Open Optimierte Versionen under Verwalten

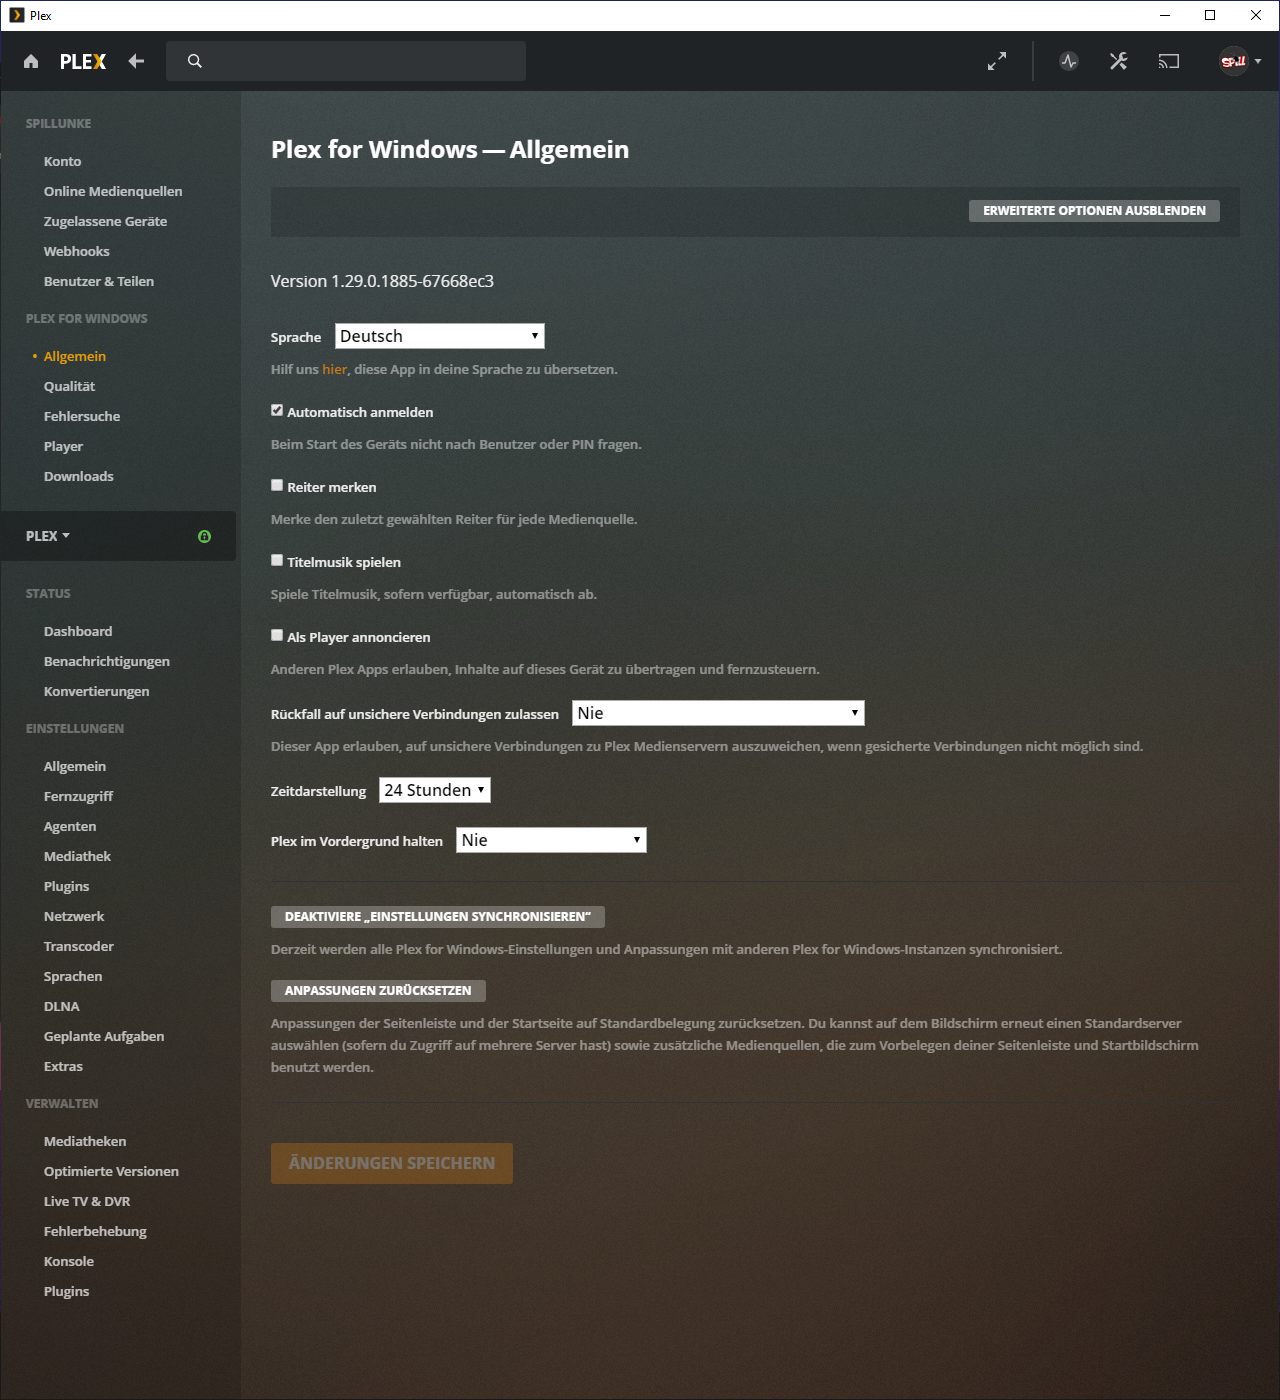coord(111,1171)
